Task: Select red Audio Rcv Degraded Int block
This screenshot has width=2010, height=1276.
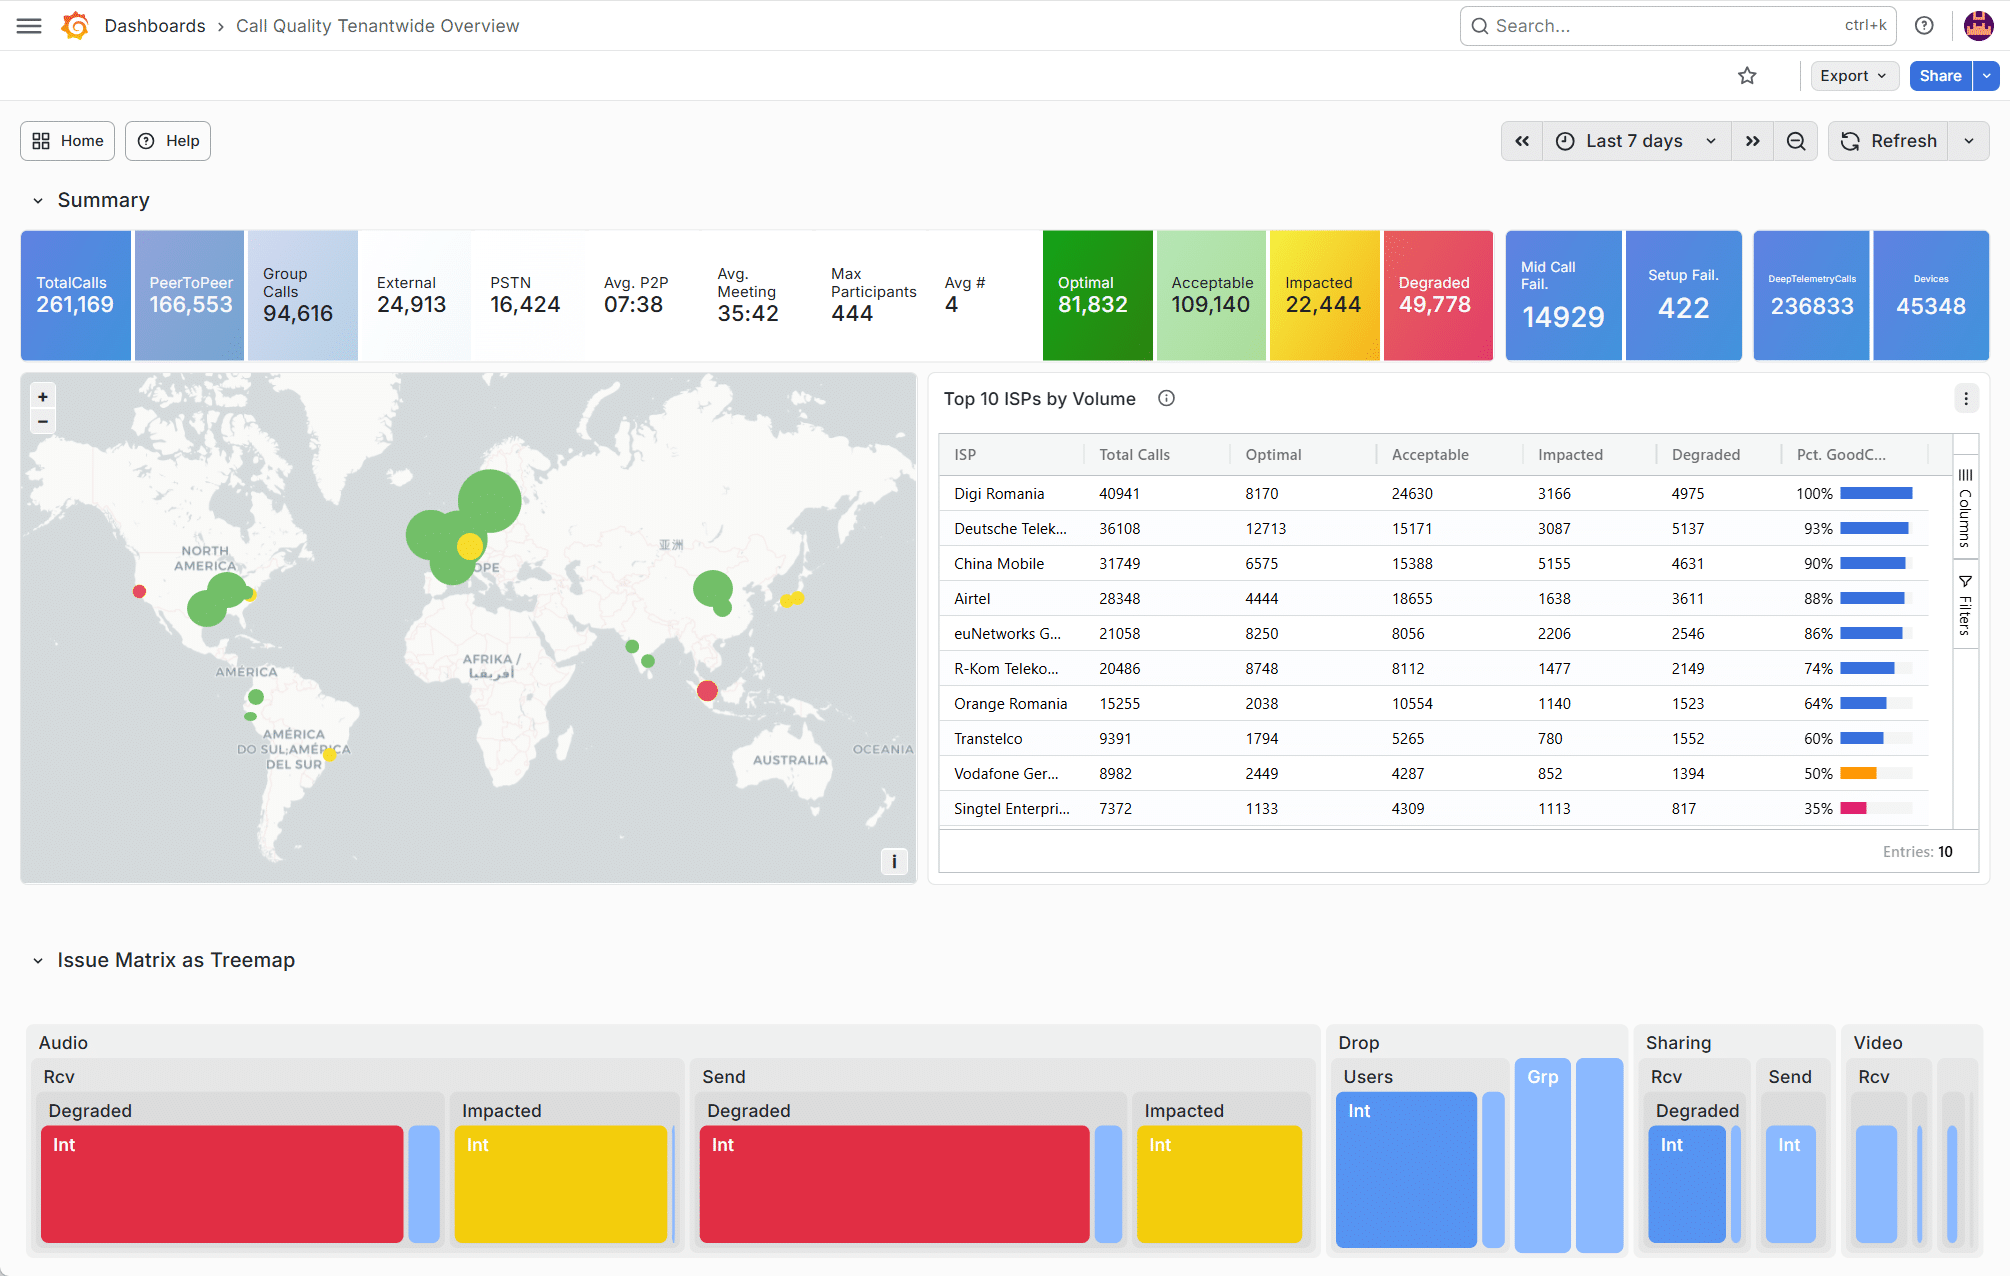Action: click(222, 1185)
